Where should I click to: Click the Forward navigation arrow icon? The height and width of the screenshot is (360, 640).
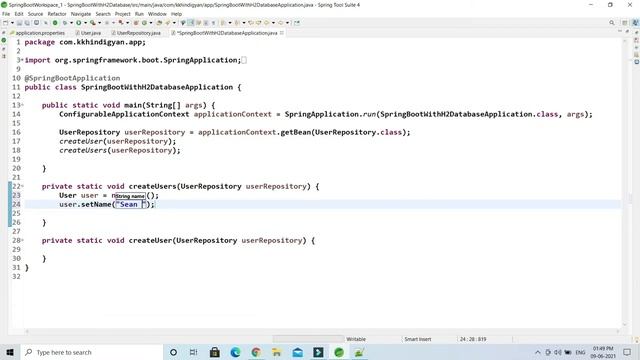281,23
